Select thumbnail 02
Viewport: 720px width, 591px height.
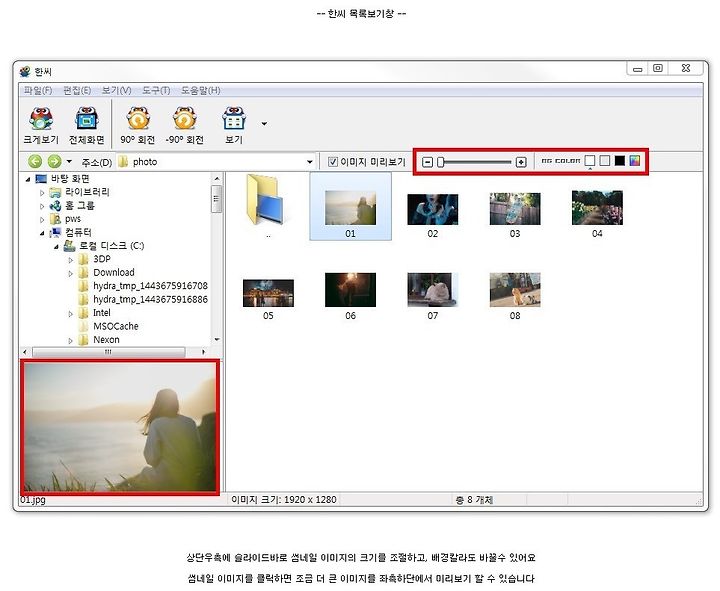coord(433,209)
